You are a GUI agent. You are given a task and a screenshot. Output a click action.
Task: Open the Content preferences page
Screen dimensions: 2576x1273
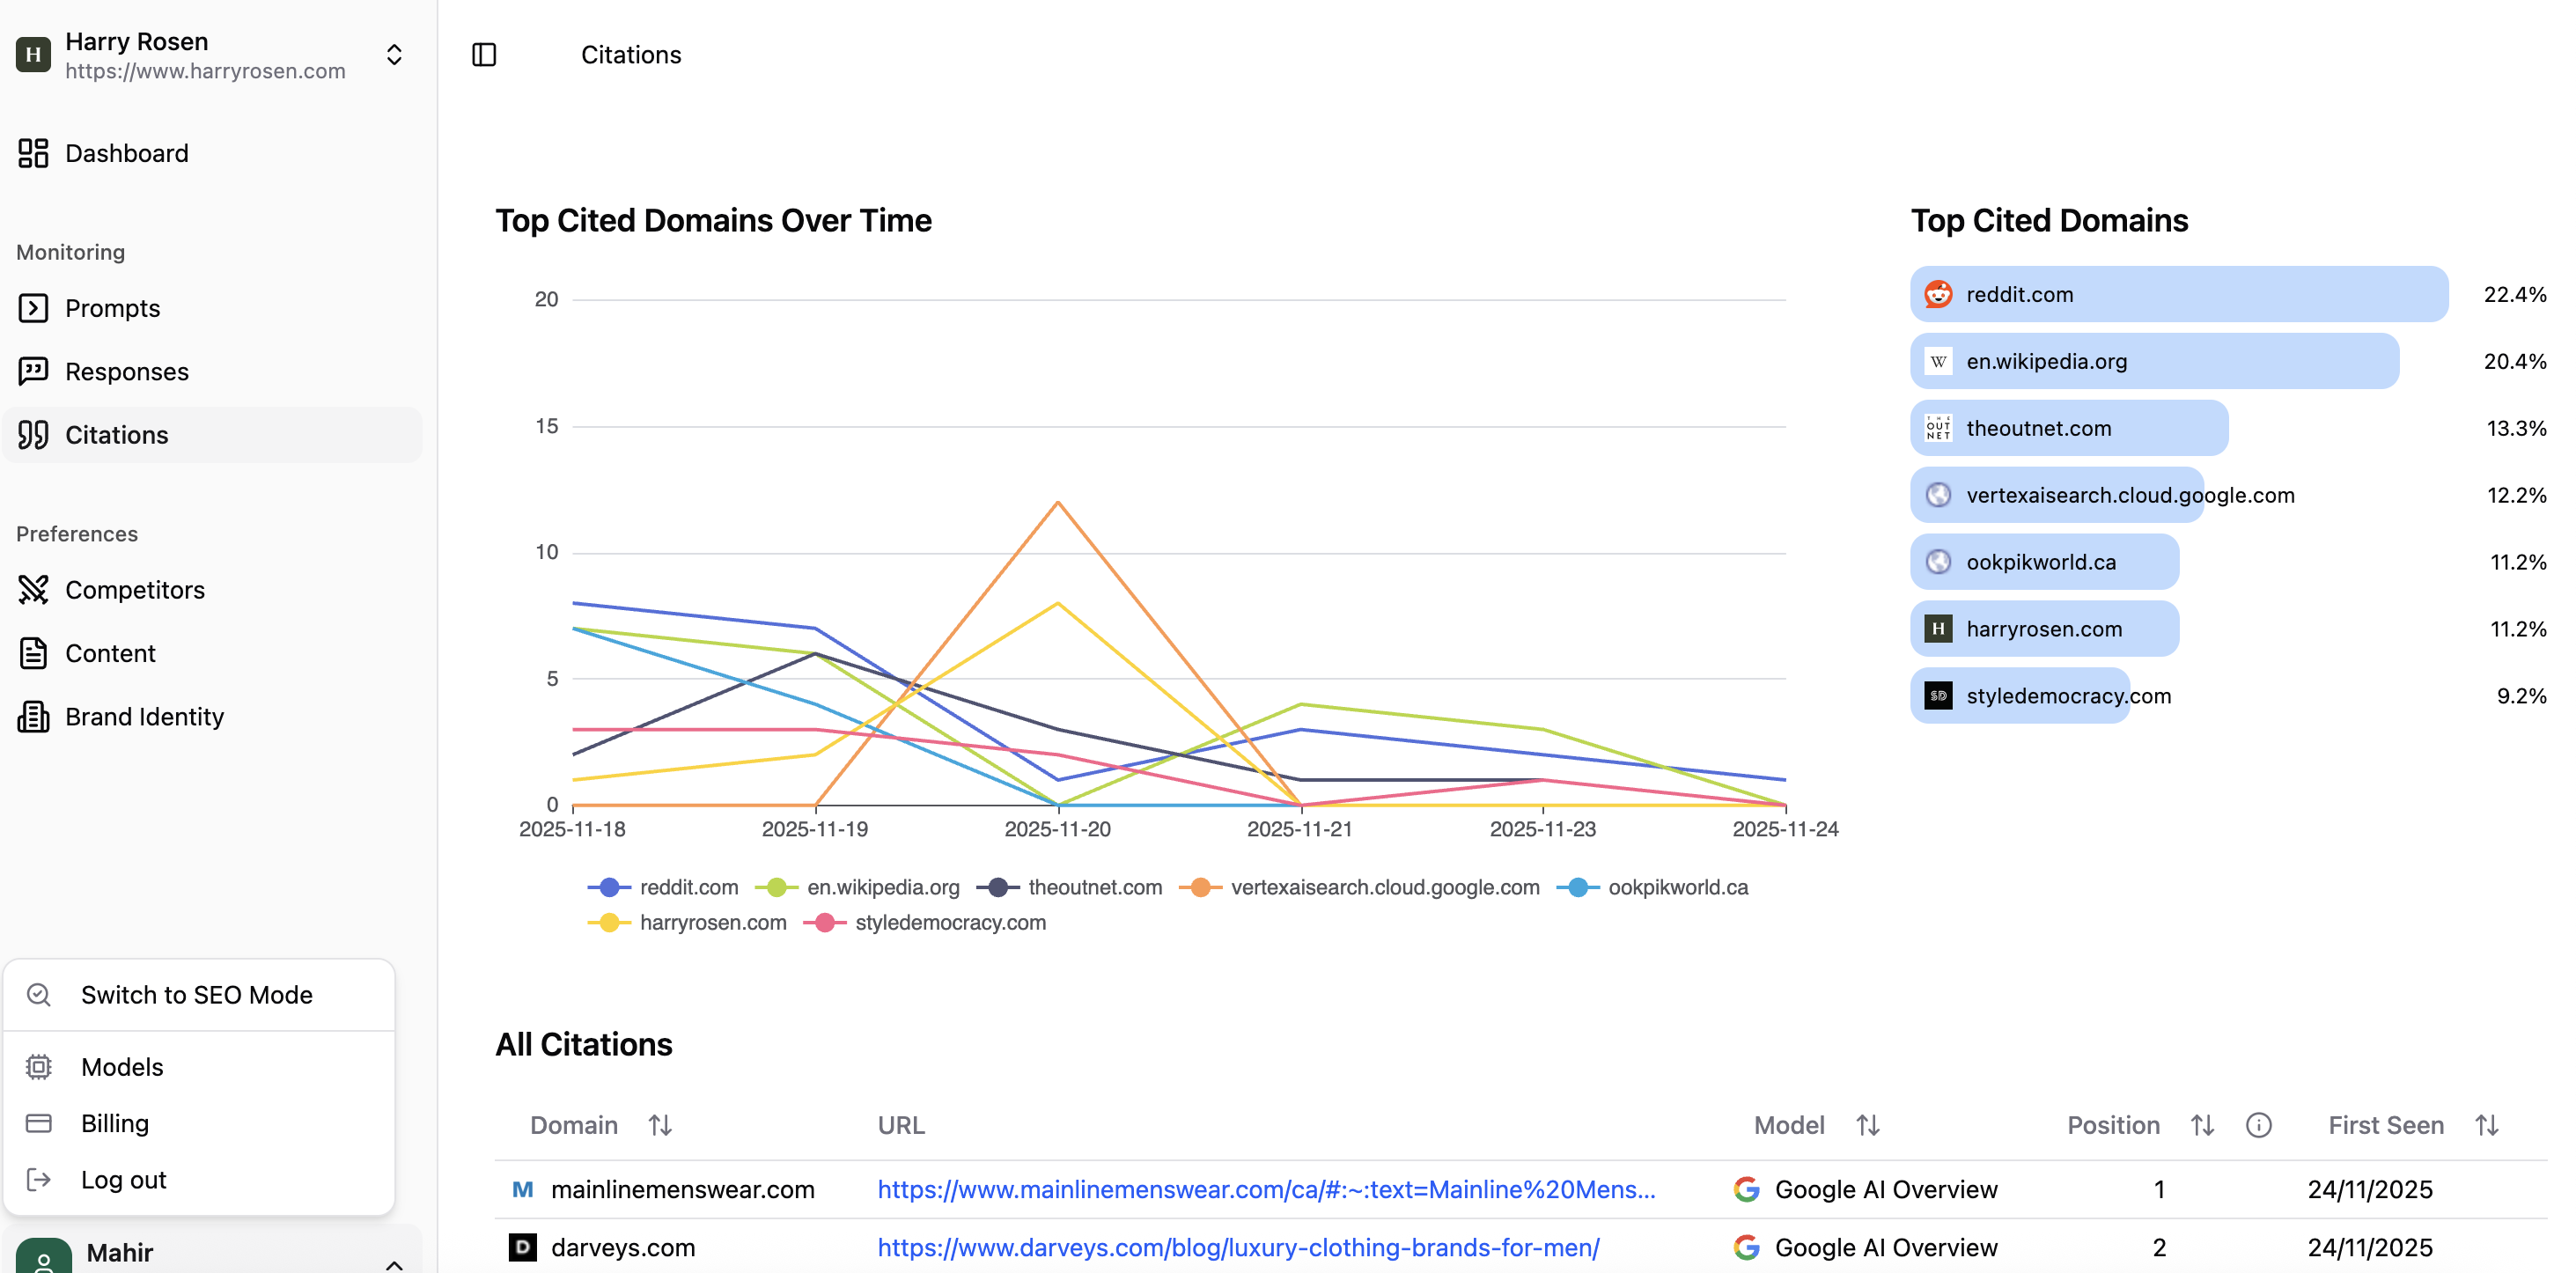click(110, 653)
